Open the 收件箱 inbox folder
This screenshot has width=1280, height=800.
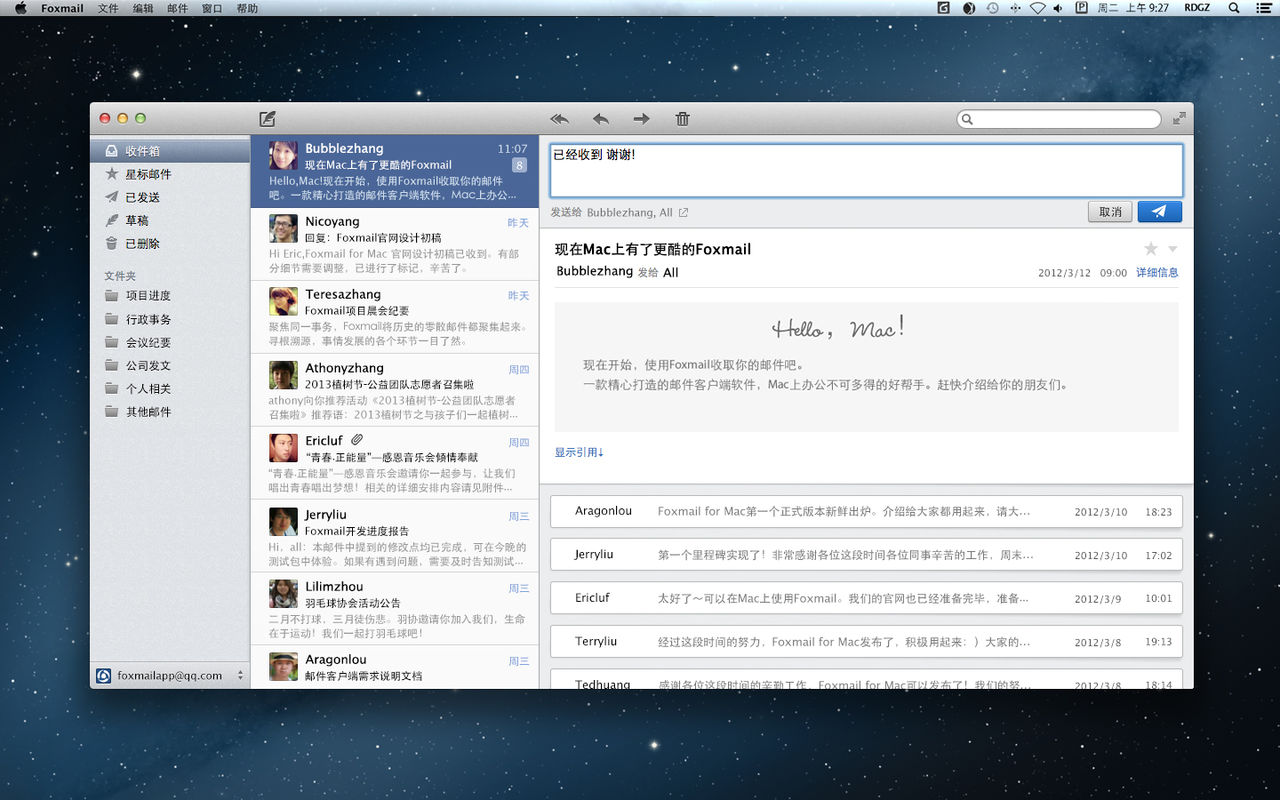coord(169,151)
